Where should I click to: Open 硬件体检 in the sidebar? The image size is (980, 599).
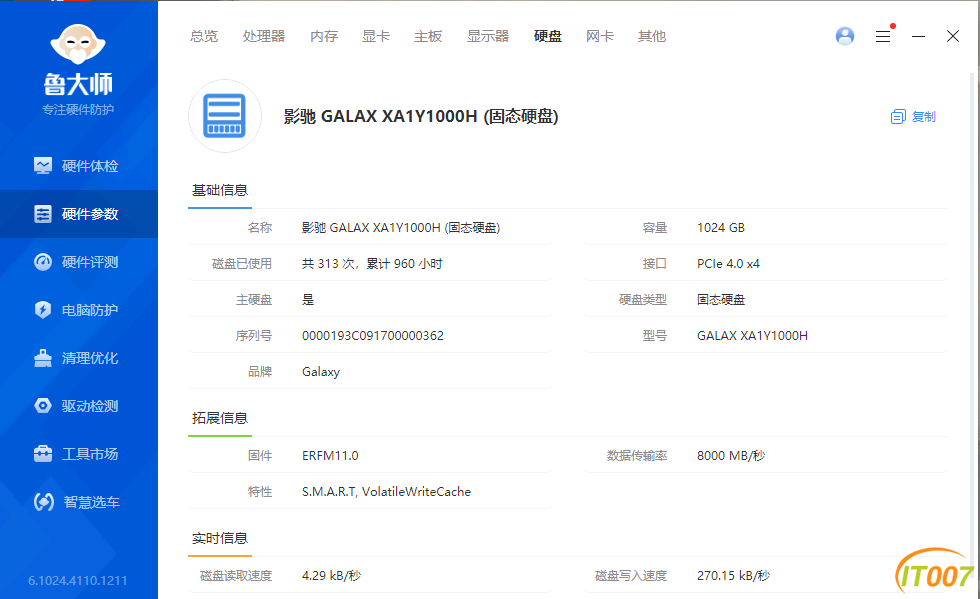tap(79, 166)
